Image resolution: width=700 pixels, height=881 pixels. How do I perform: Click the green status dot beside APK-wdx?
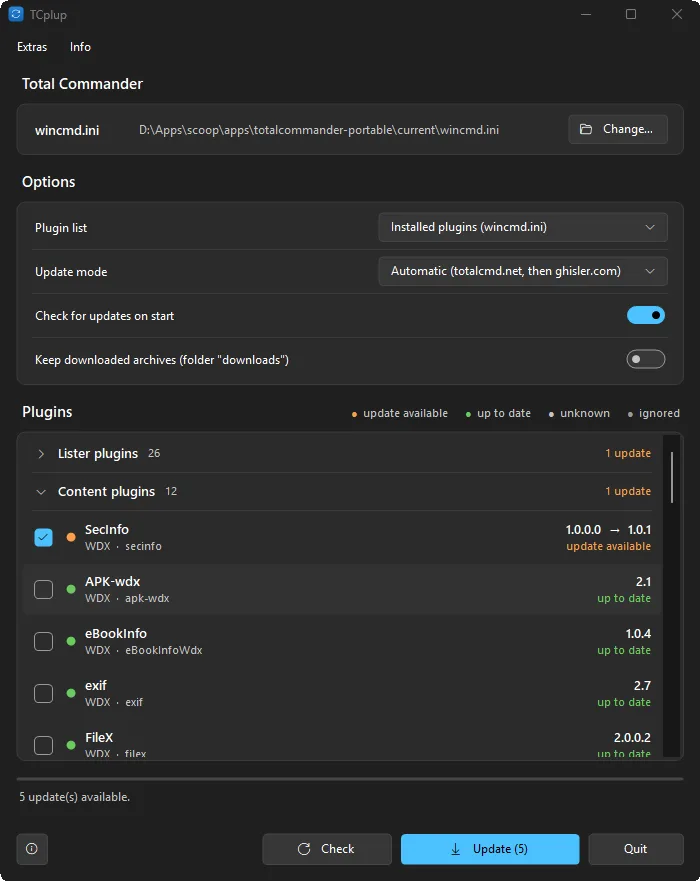tap(71, 589)
